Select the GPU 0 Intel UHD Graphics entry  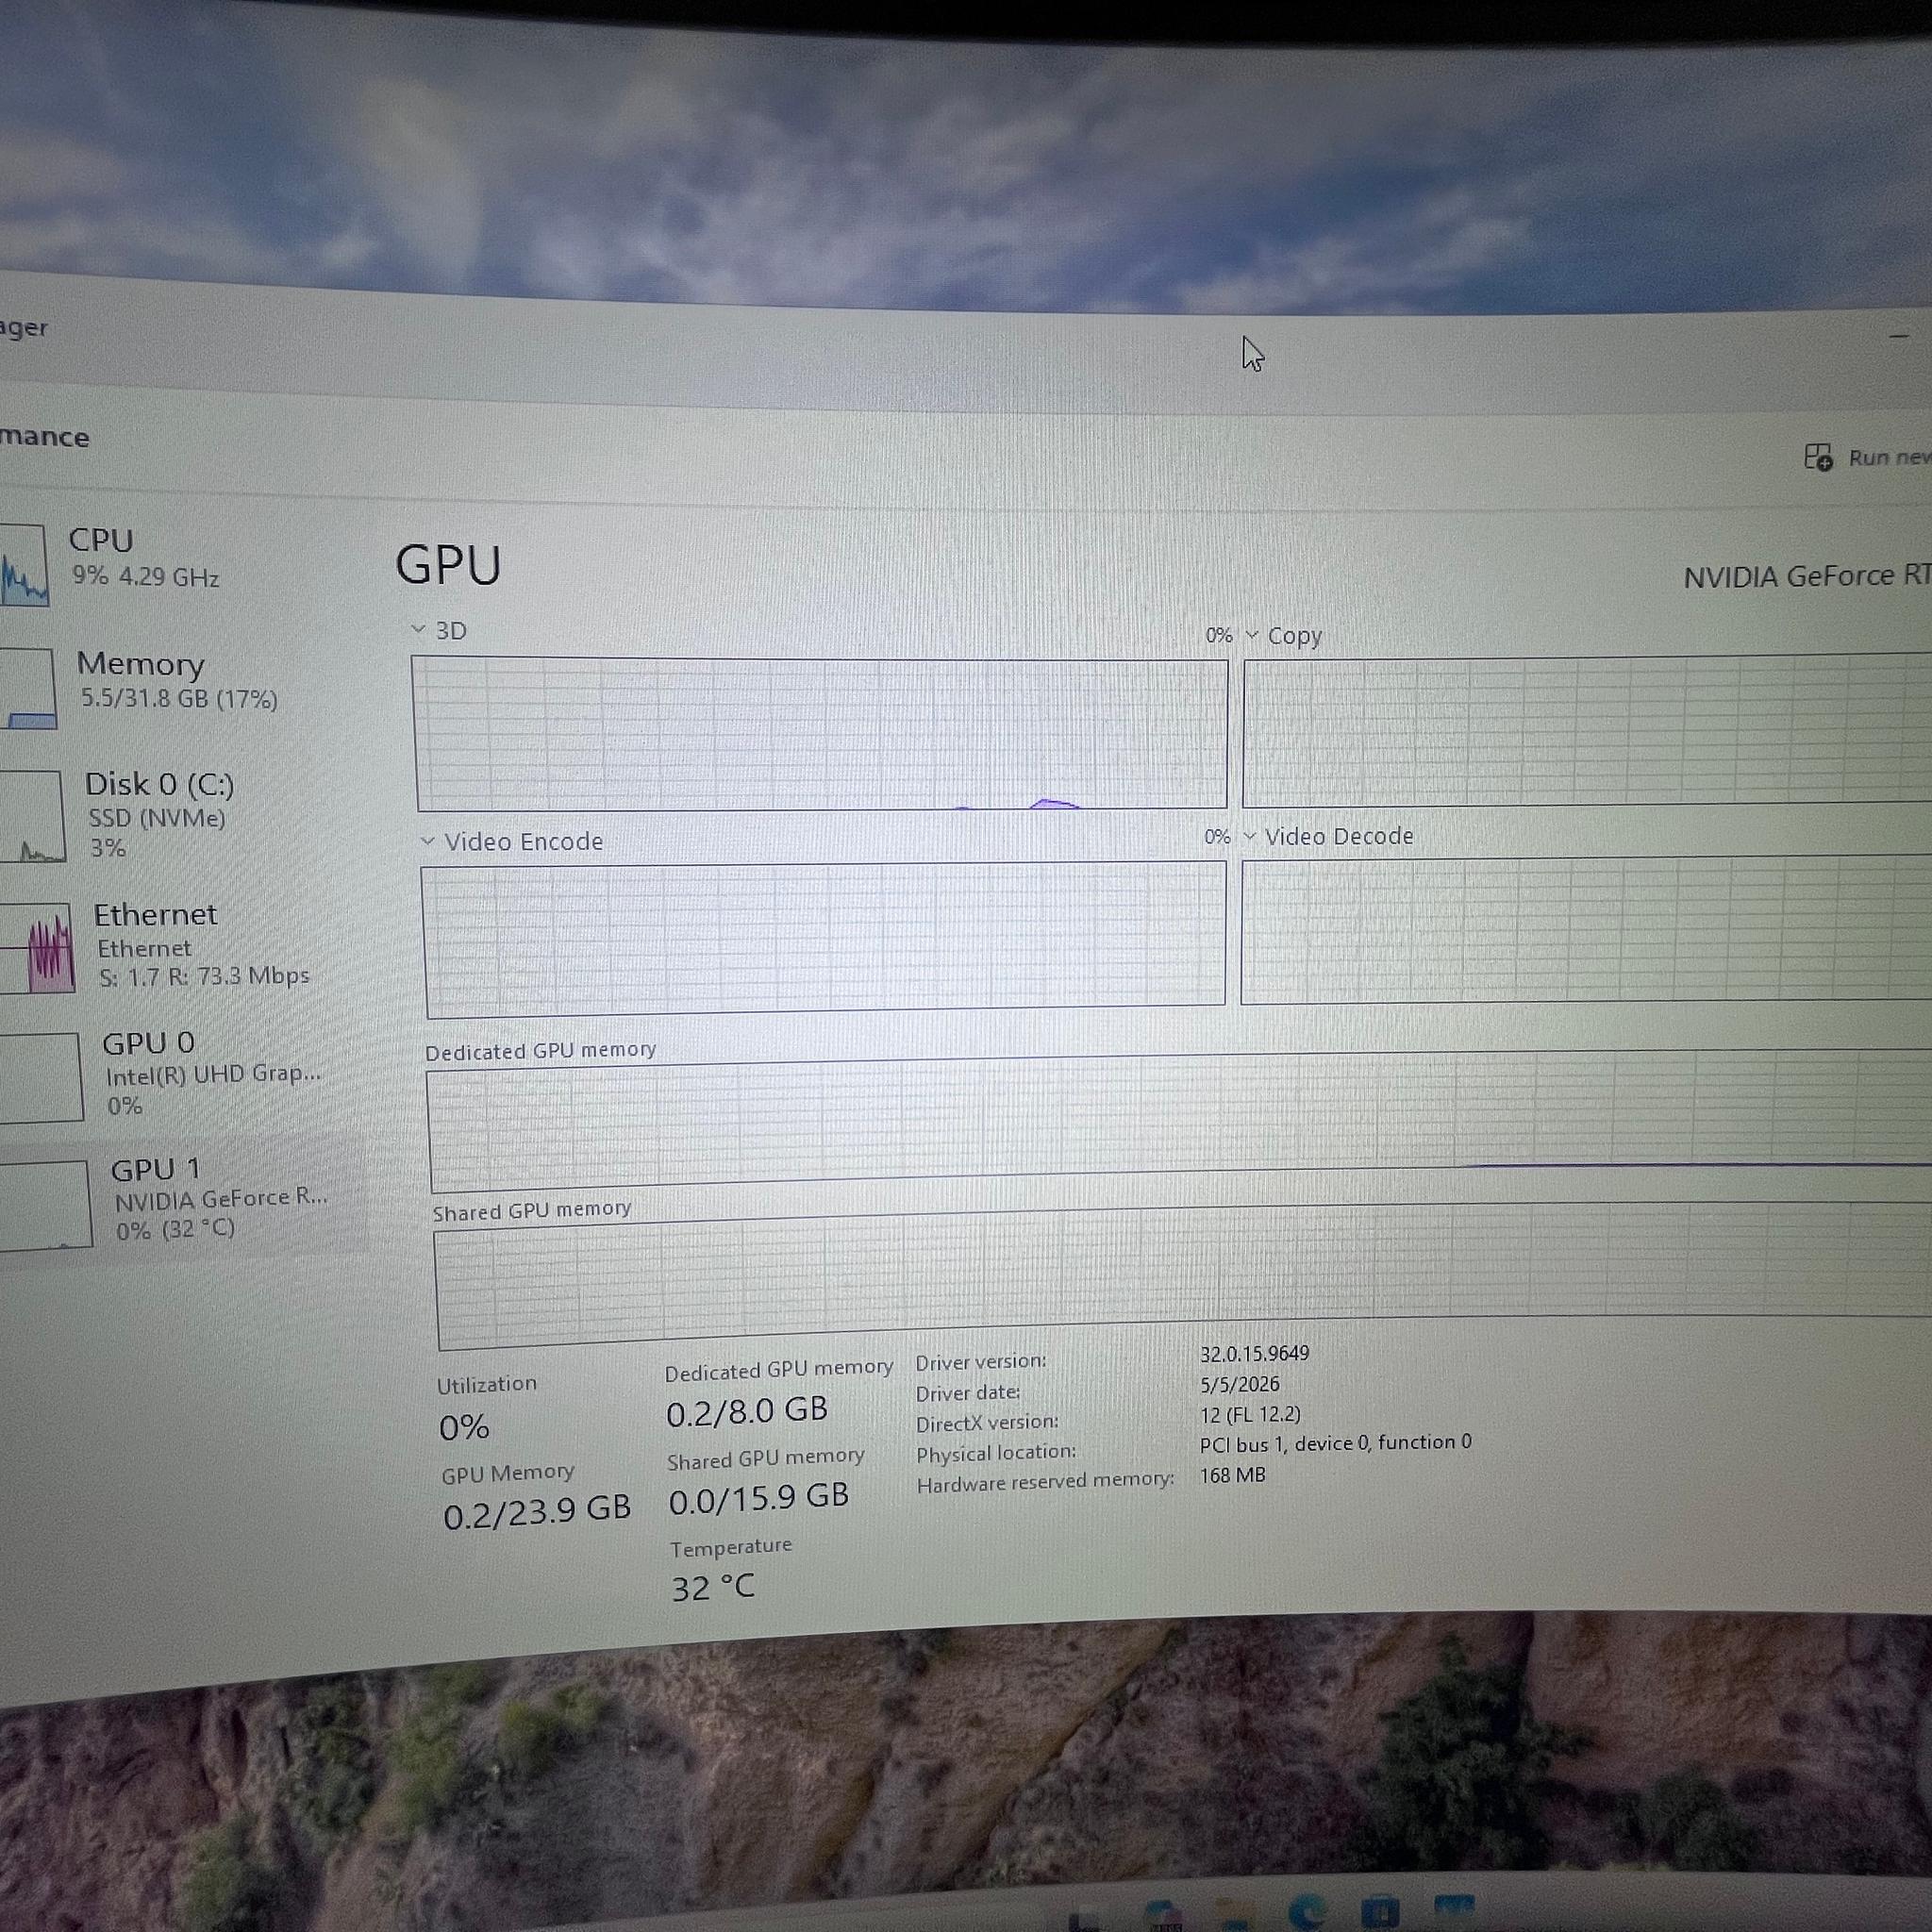(180, 1074)
